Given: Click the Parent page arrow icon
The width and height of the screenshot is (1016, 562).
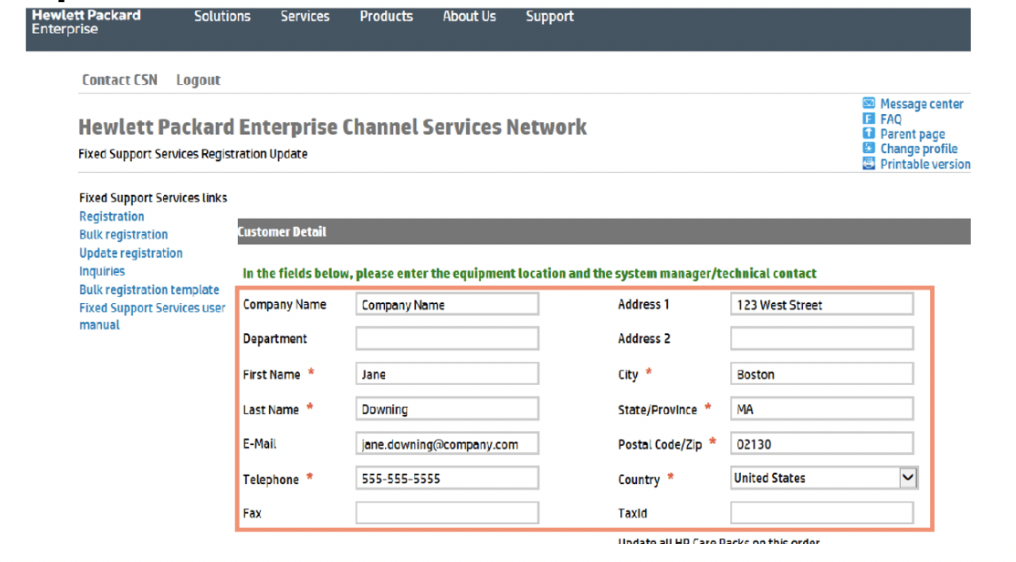Looking at the screenshot, I should [x=868, y=134].
